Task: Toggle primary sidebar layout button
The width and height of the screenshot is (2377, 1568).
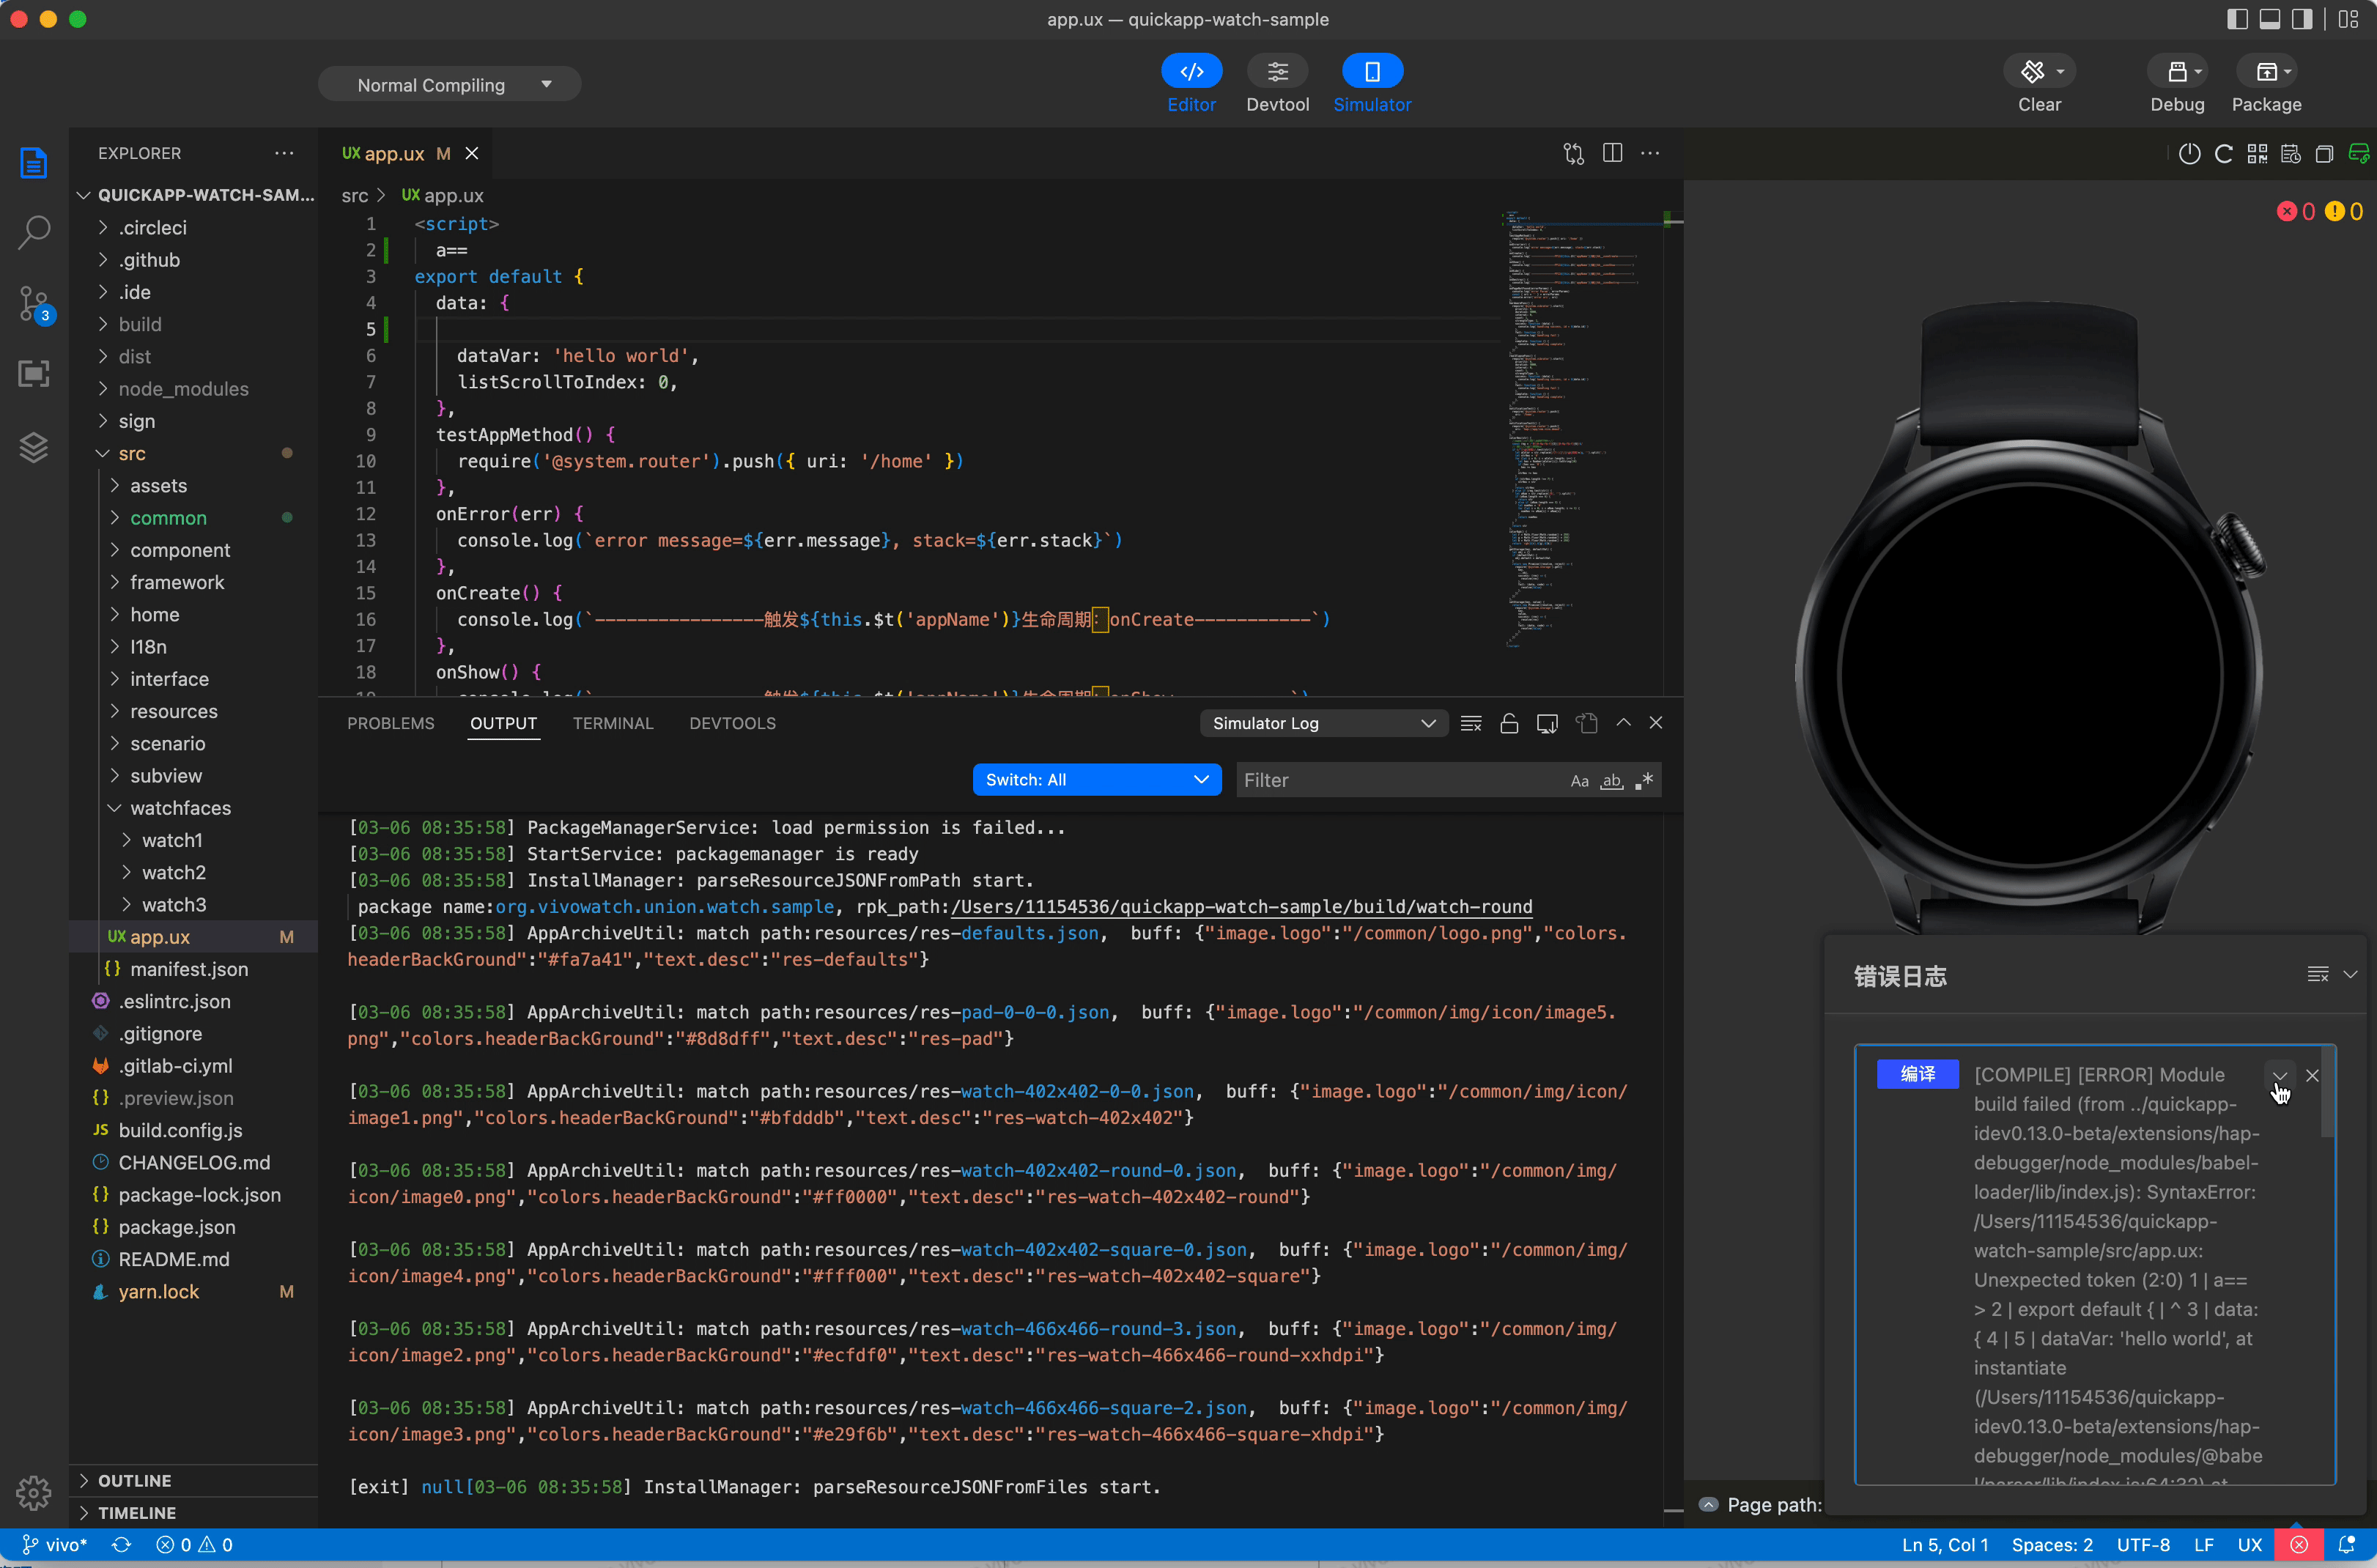Action: [2238, 19]
